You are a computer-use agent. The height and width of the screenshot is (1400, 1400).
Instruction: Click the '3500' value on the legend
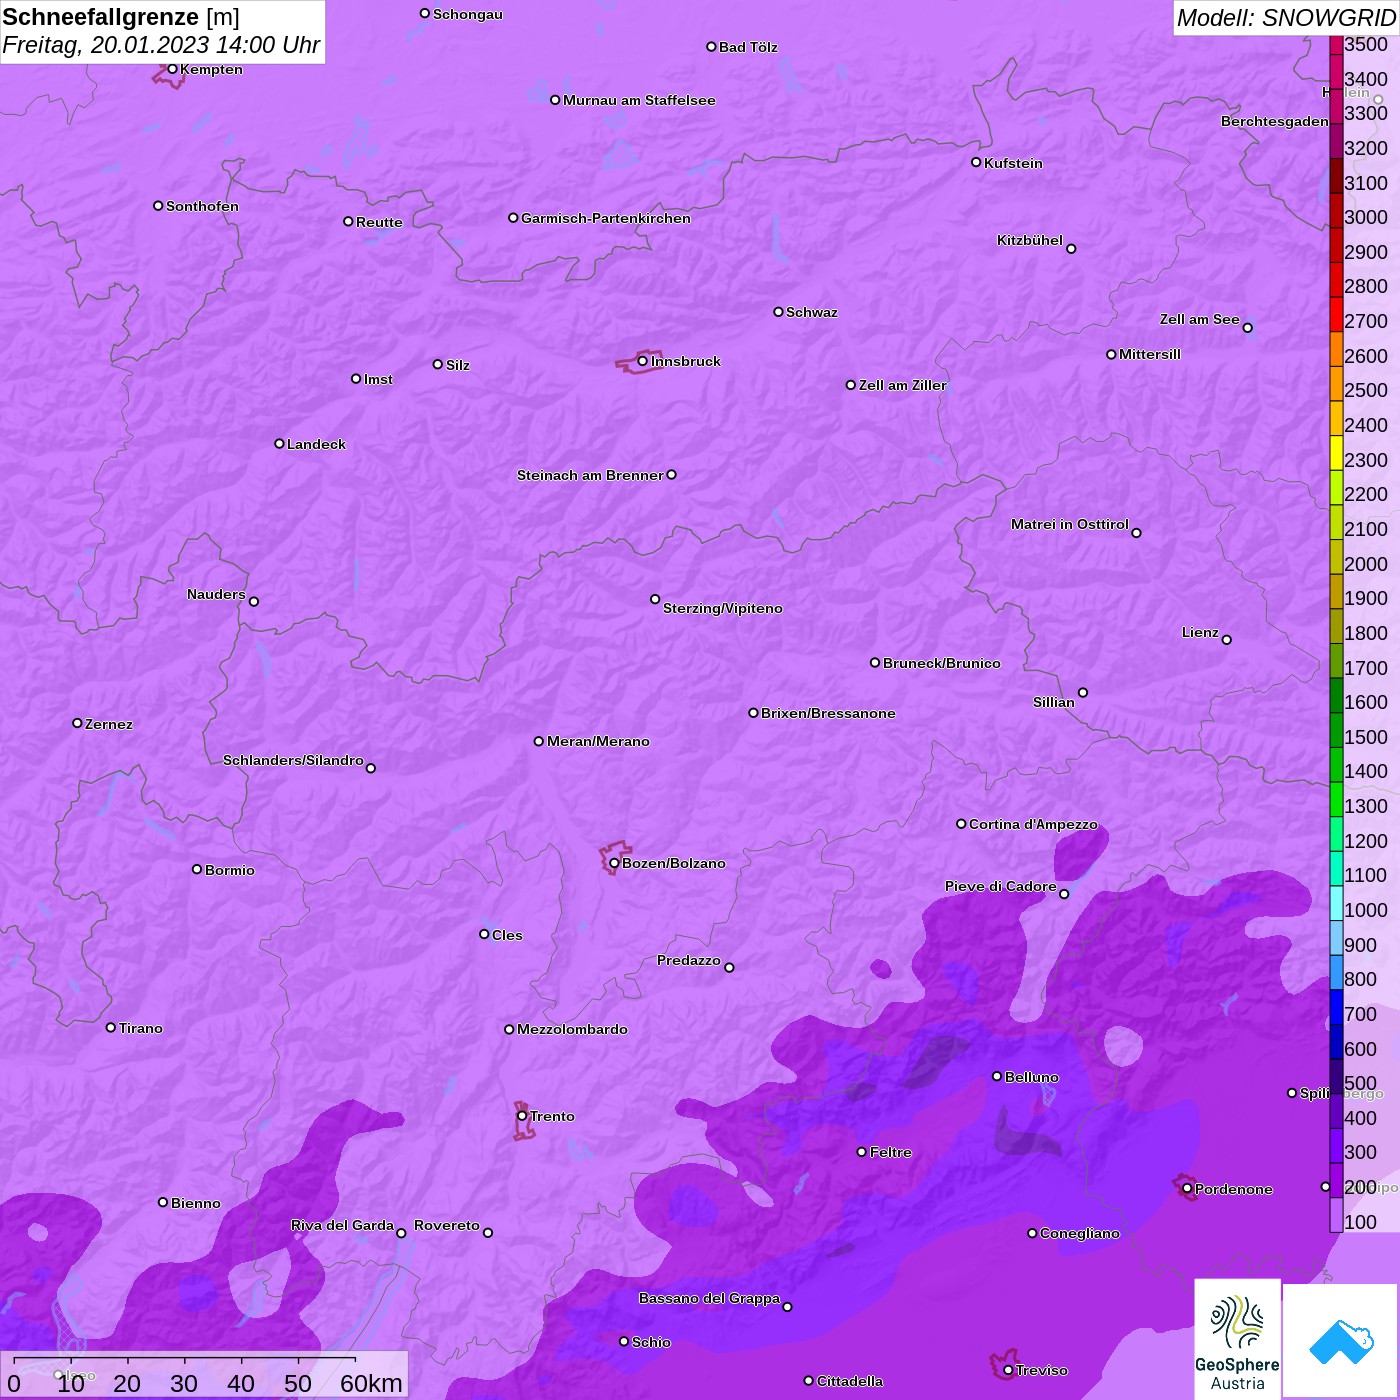1366,44
